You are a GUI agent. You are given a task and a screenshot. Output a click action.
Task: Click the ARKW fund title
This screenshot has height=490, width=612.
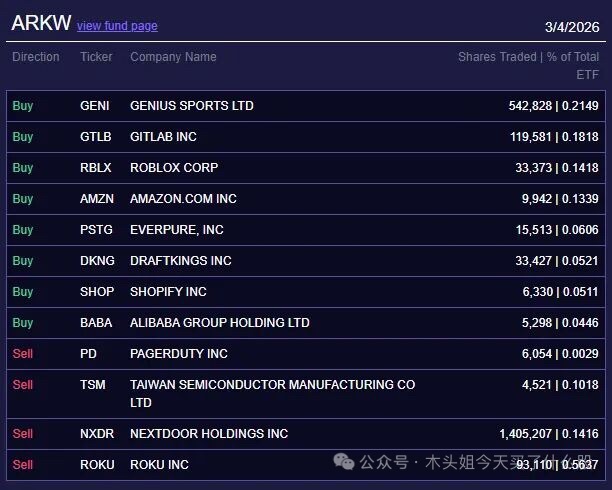tap(41, 24)
